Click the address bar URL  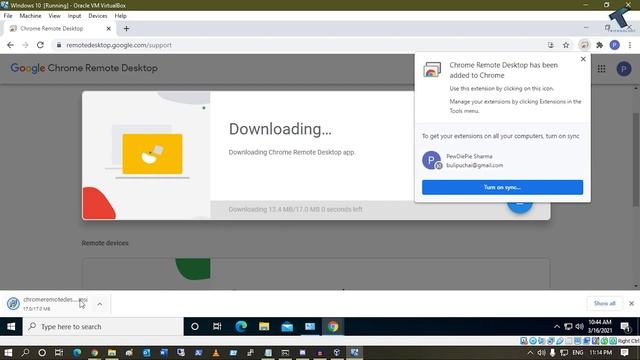point(119,45)
